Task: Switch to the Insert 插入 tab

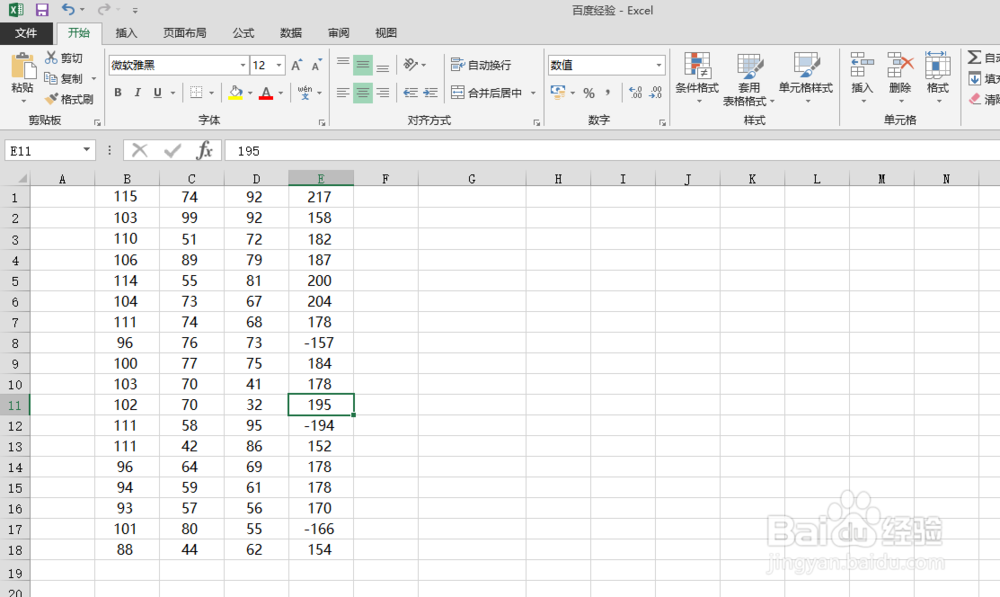Action: tap(126, 33)
